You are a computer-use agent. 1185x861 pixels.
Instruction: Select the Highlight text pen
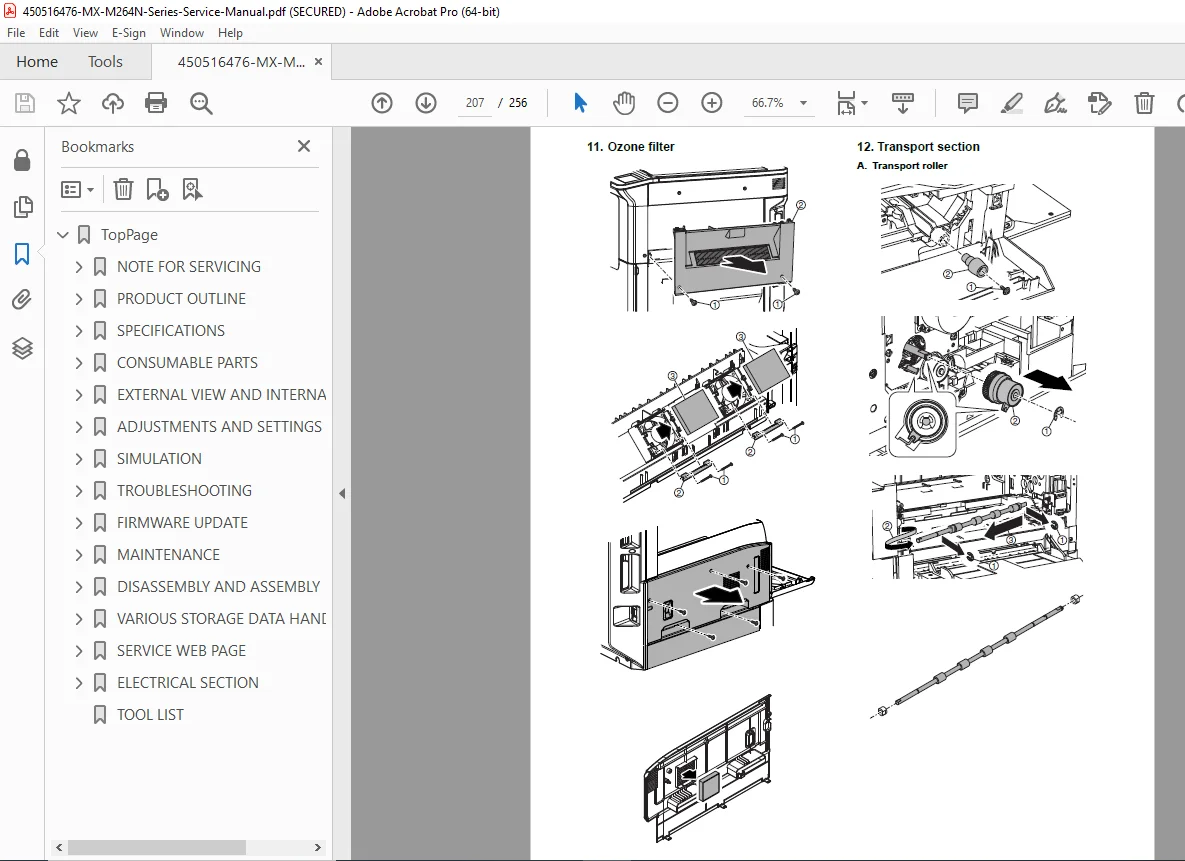pos(1011,103)
